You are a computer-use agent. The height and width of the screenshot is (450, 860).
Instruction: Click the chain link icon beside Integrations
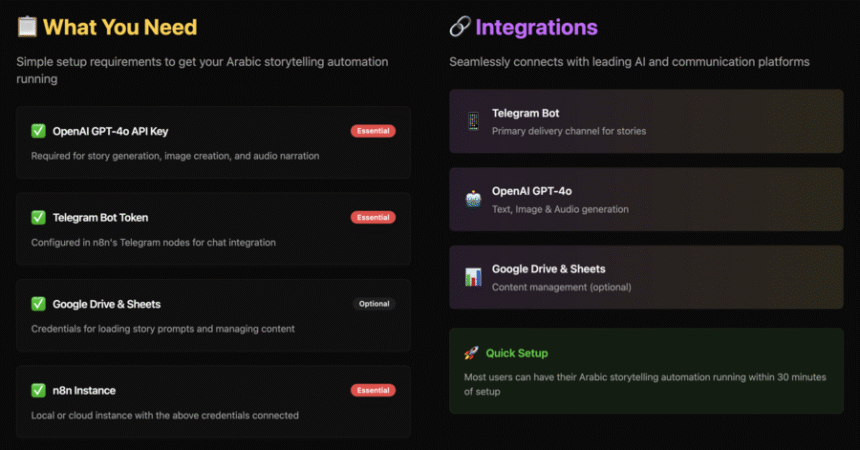pos(460,26)
